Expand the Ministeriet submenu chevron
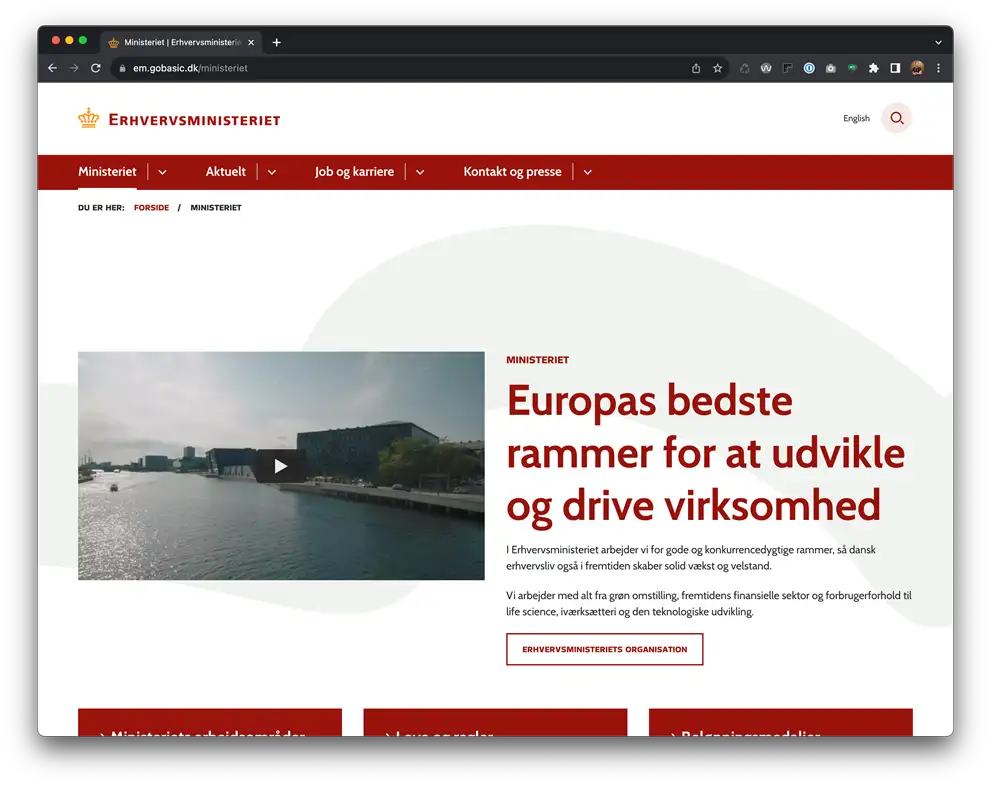This screenshot has width=992, height=786. [162, 172]
